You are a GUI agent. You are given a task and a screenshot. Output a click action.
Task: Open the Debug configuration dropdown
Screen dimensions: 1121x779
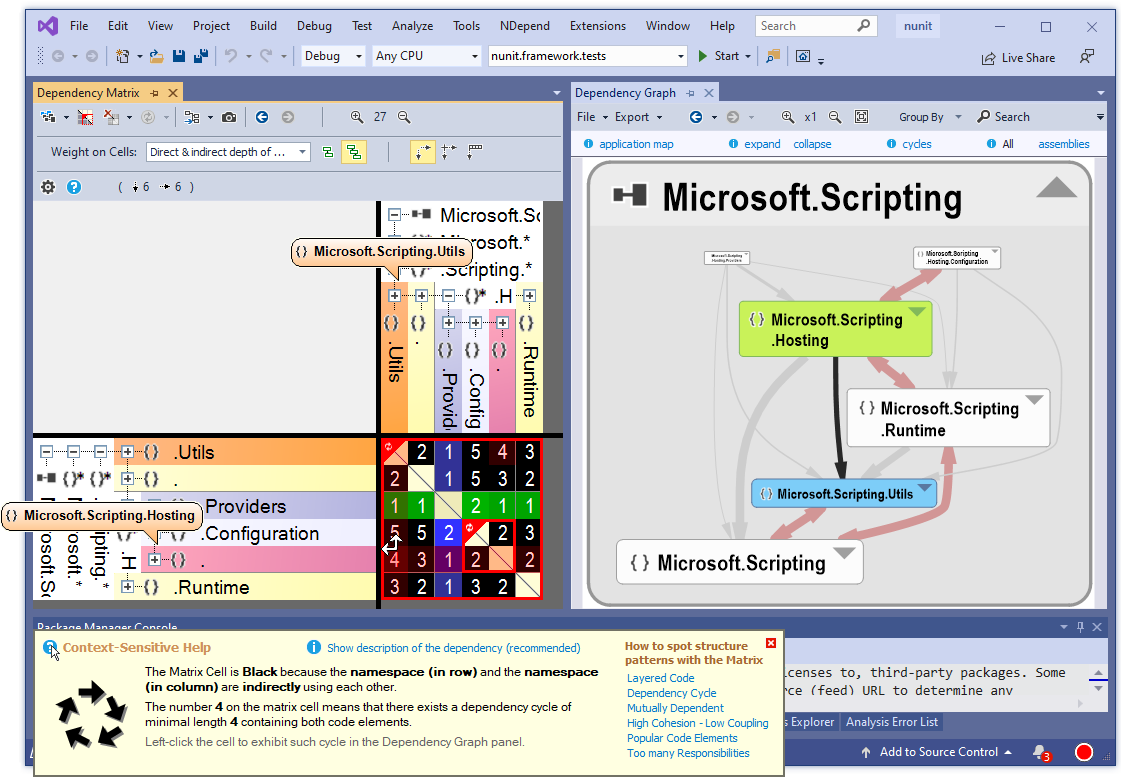(332, 56)
